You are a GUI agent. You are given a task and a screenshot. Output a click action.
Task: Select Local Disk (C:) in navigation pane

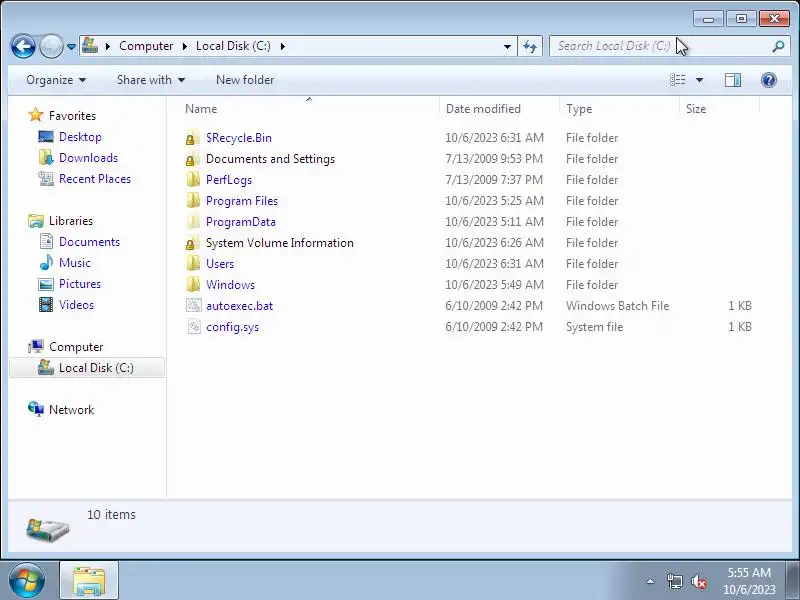click(x=87, y=368)
